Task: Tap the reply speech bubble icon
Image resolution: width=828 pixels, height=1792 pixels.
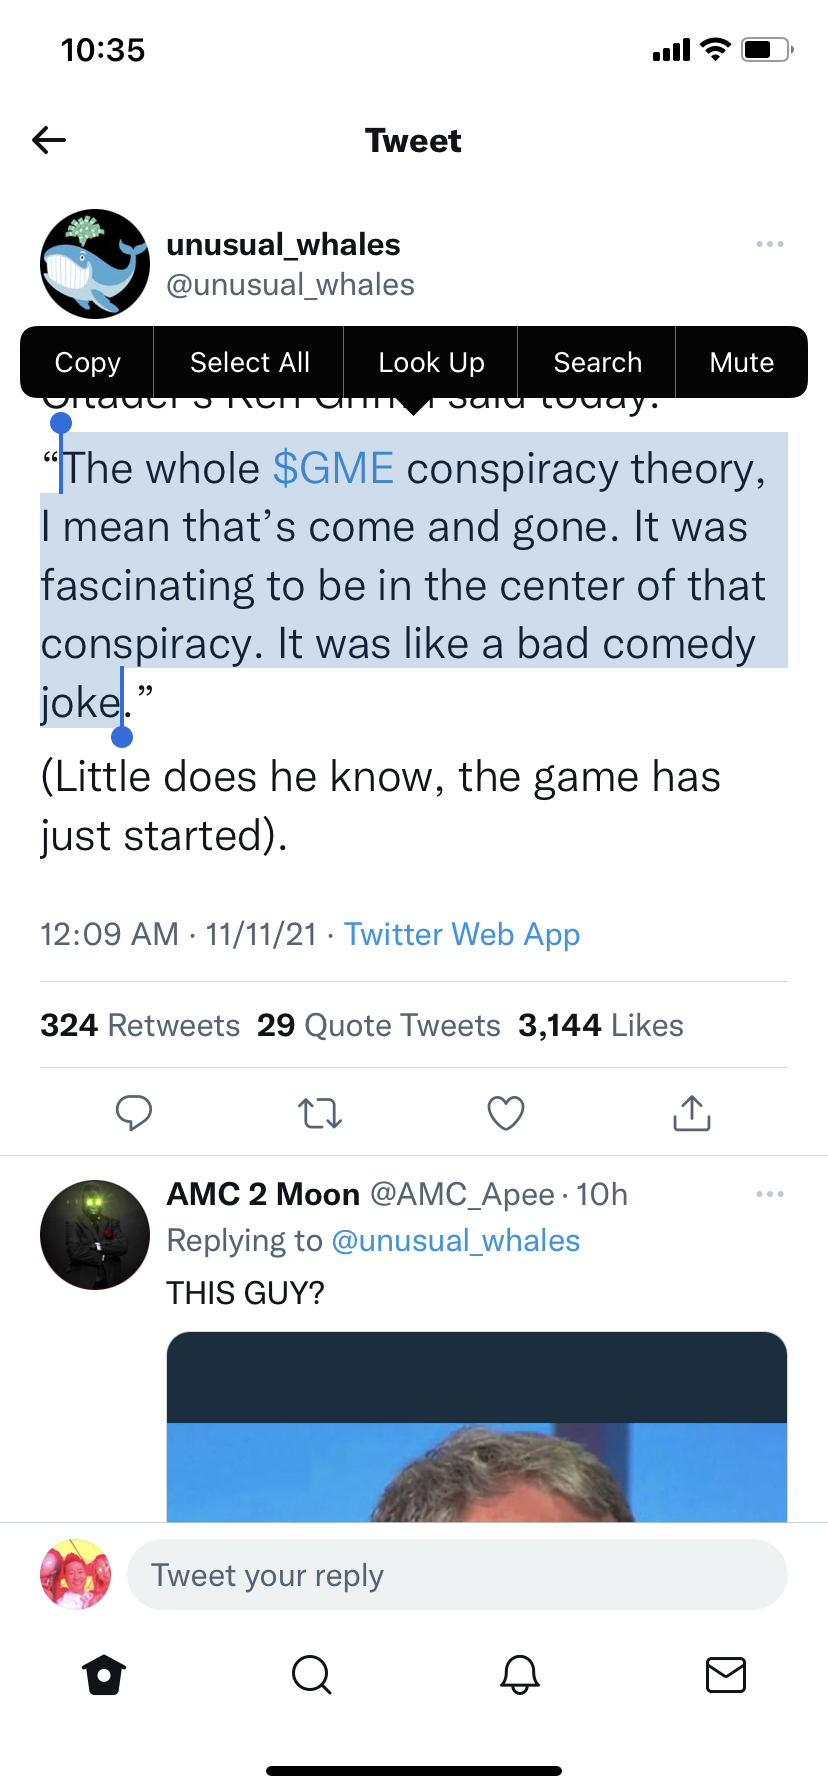Action: tap(134, 1112)
